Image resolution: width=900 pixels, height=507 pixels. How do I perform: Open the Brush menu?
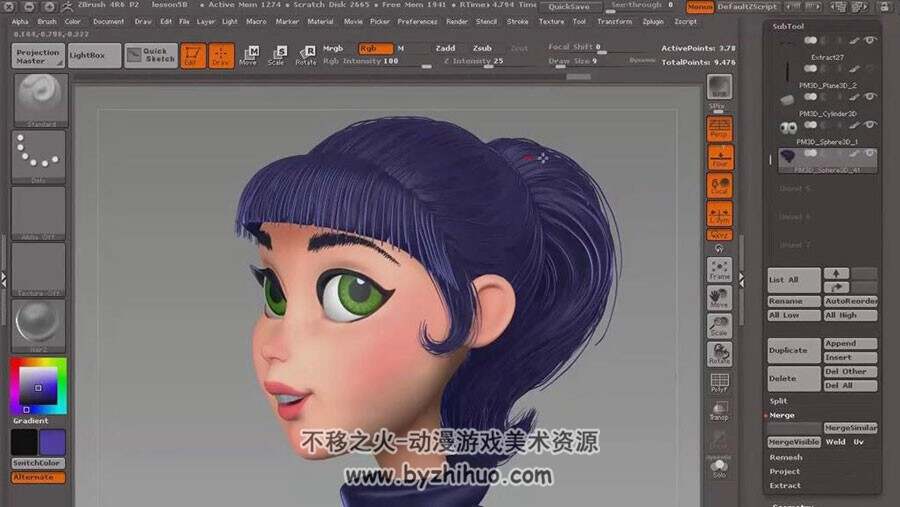(47, 22)
